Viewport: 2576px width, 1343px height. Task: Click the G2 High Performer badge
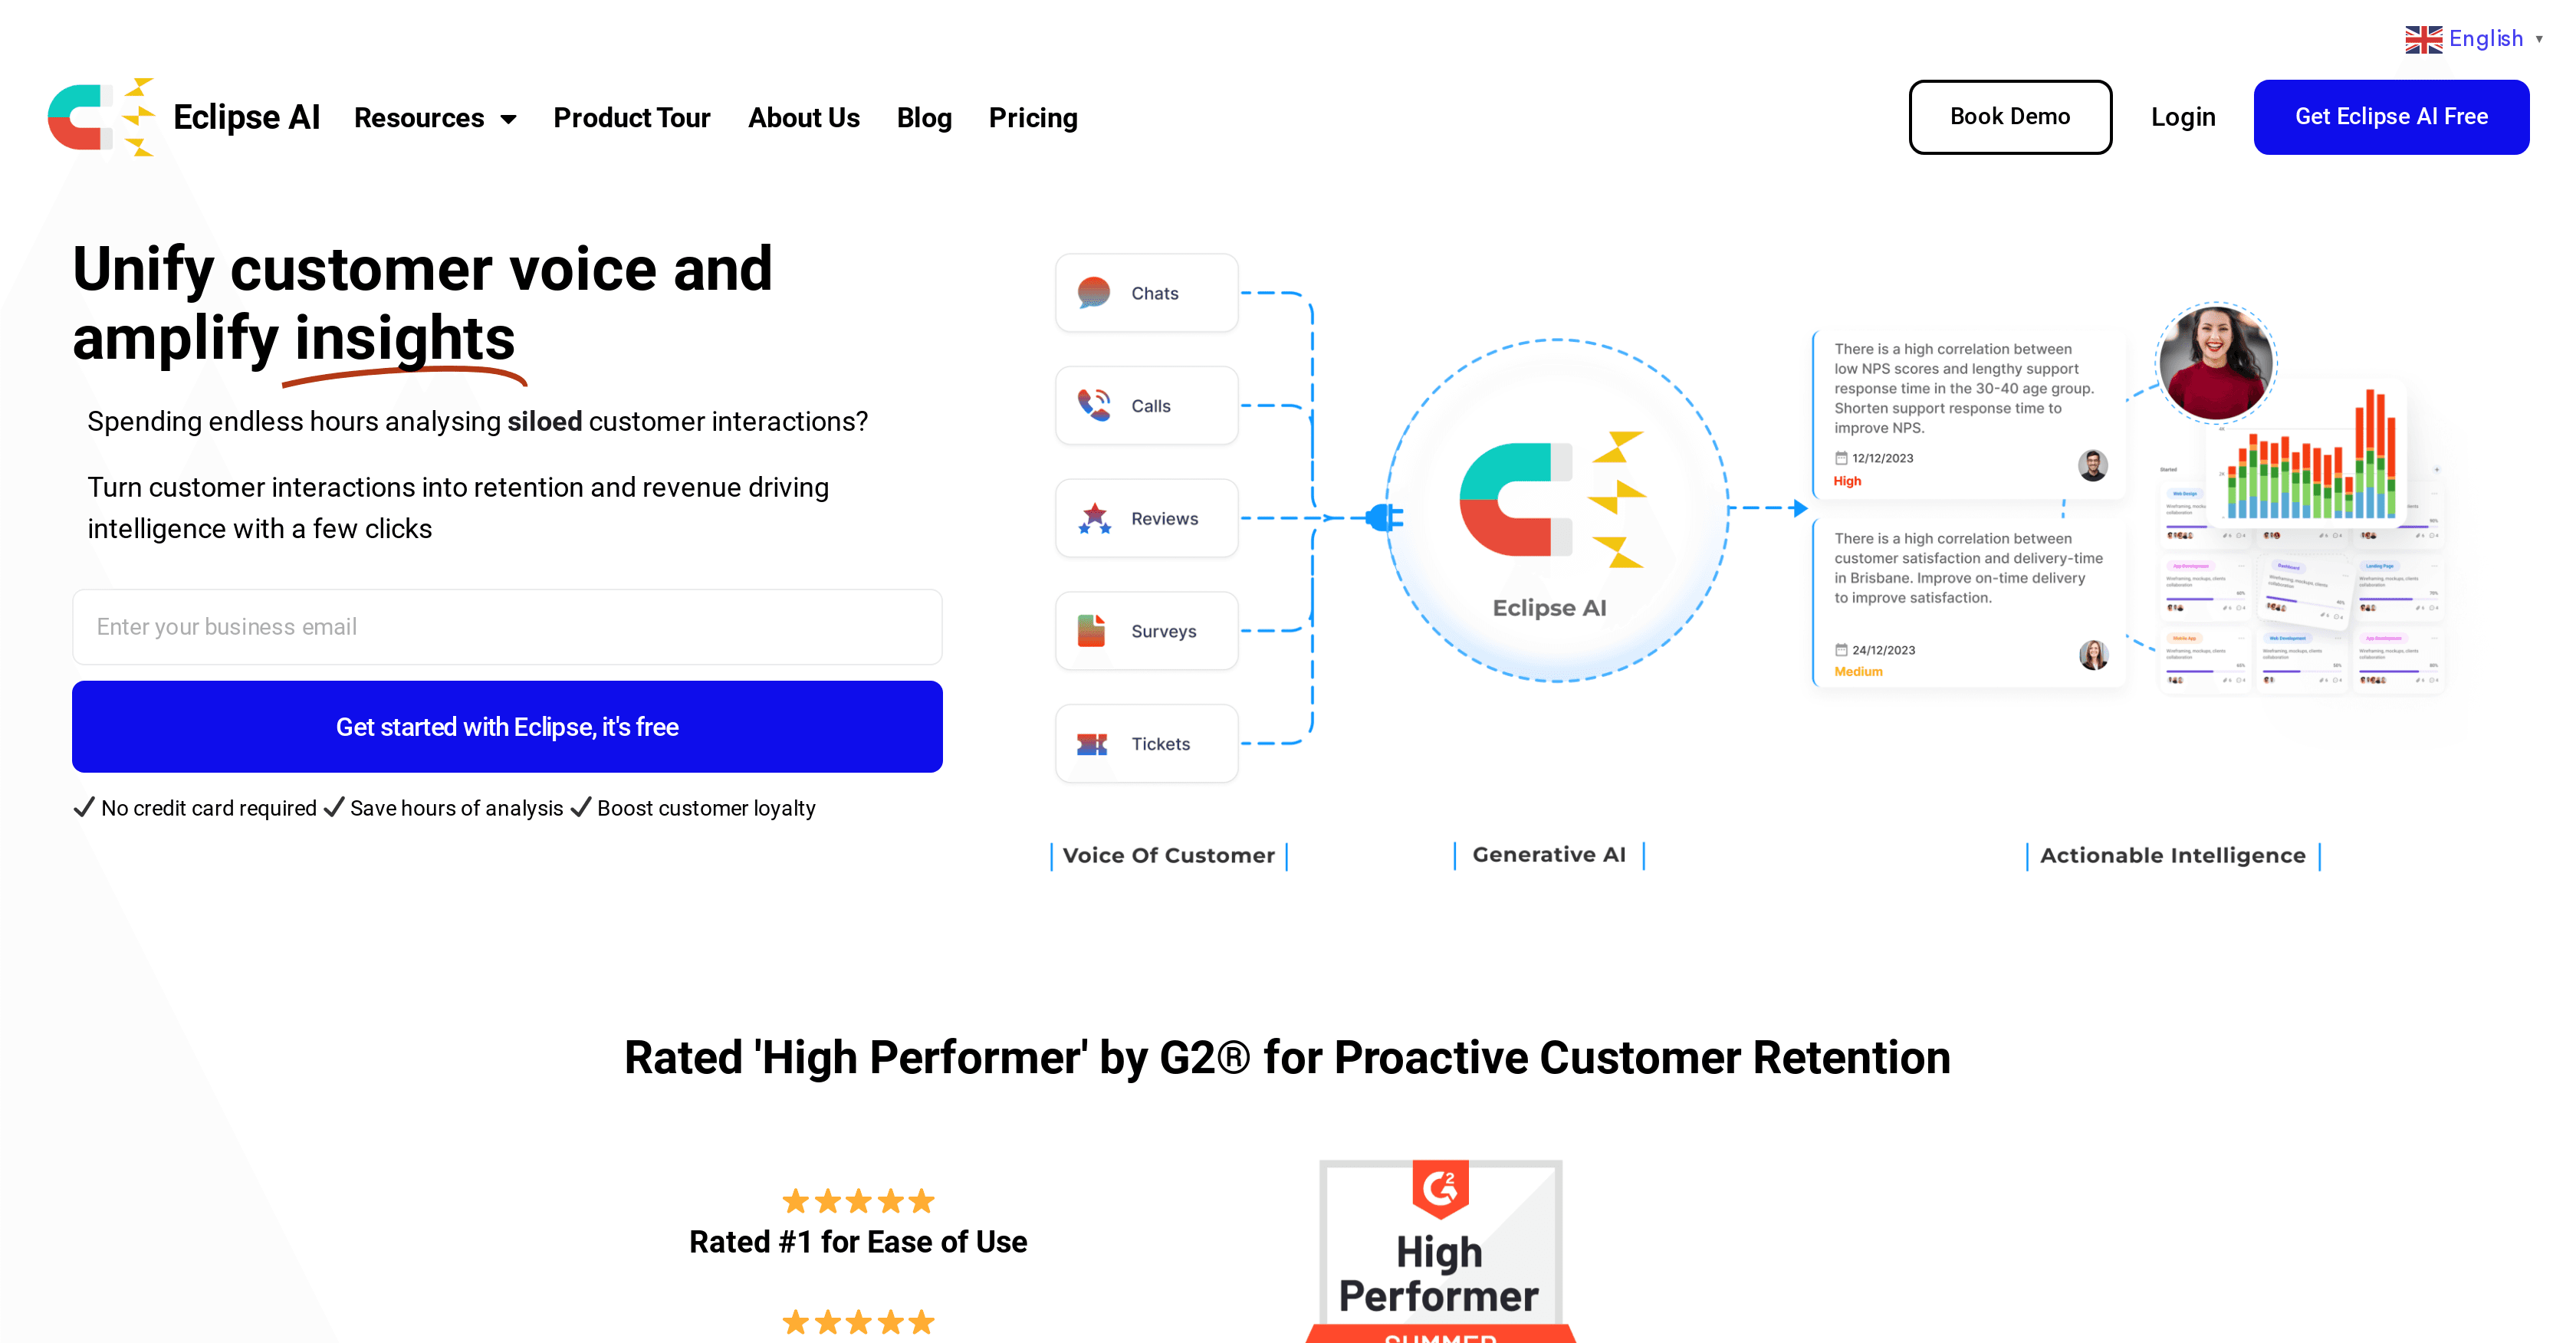[1440, 1252]
